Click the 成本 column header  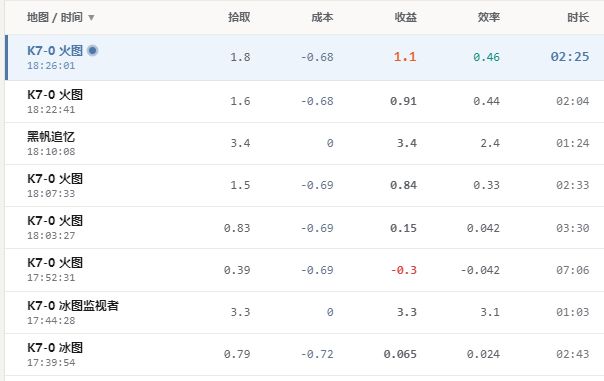click(322, 17)
